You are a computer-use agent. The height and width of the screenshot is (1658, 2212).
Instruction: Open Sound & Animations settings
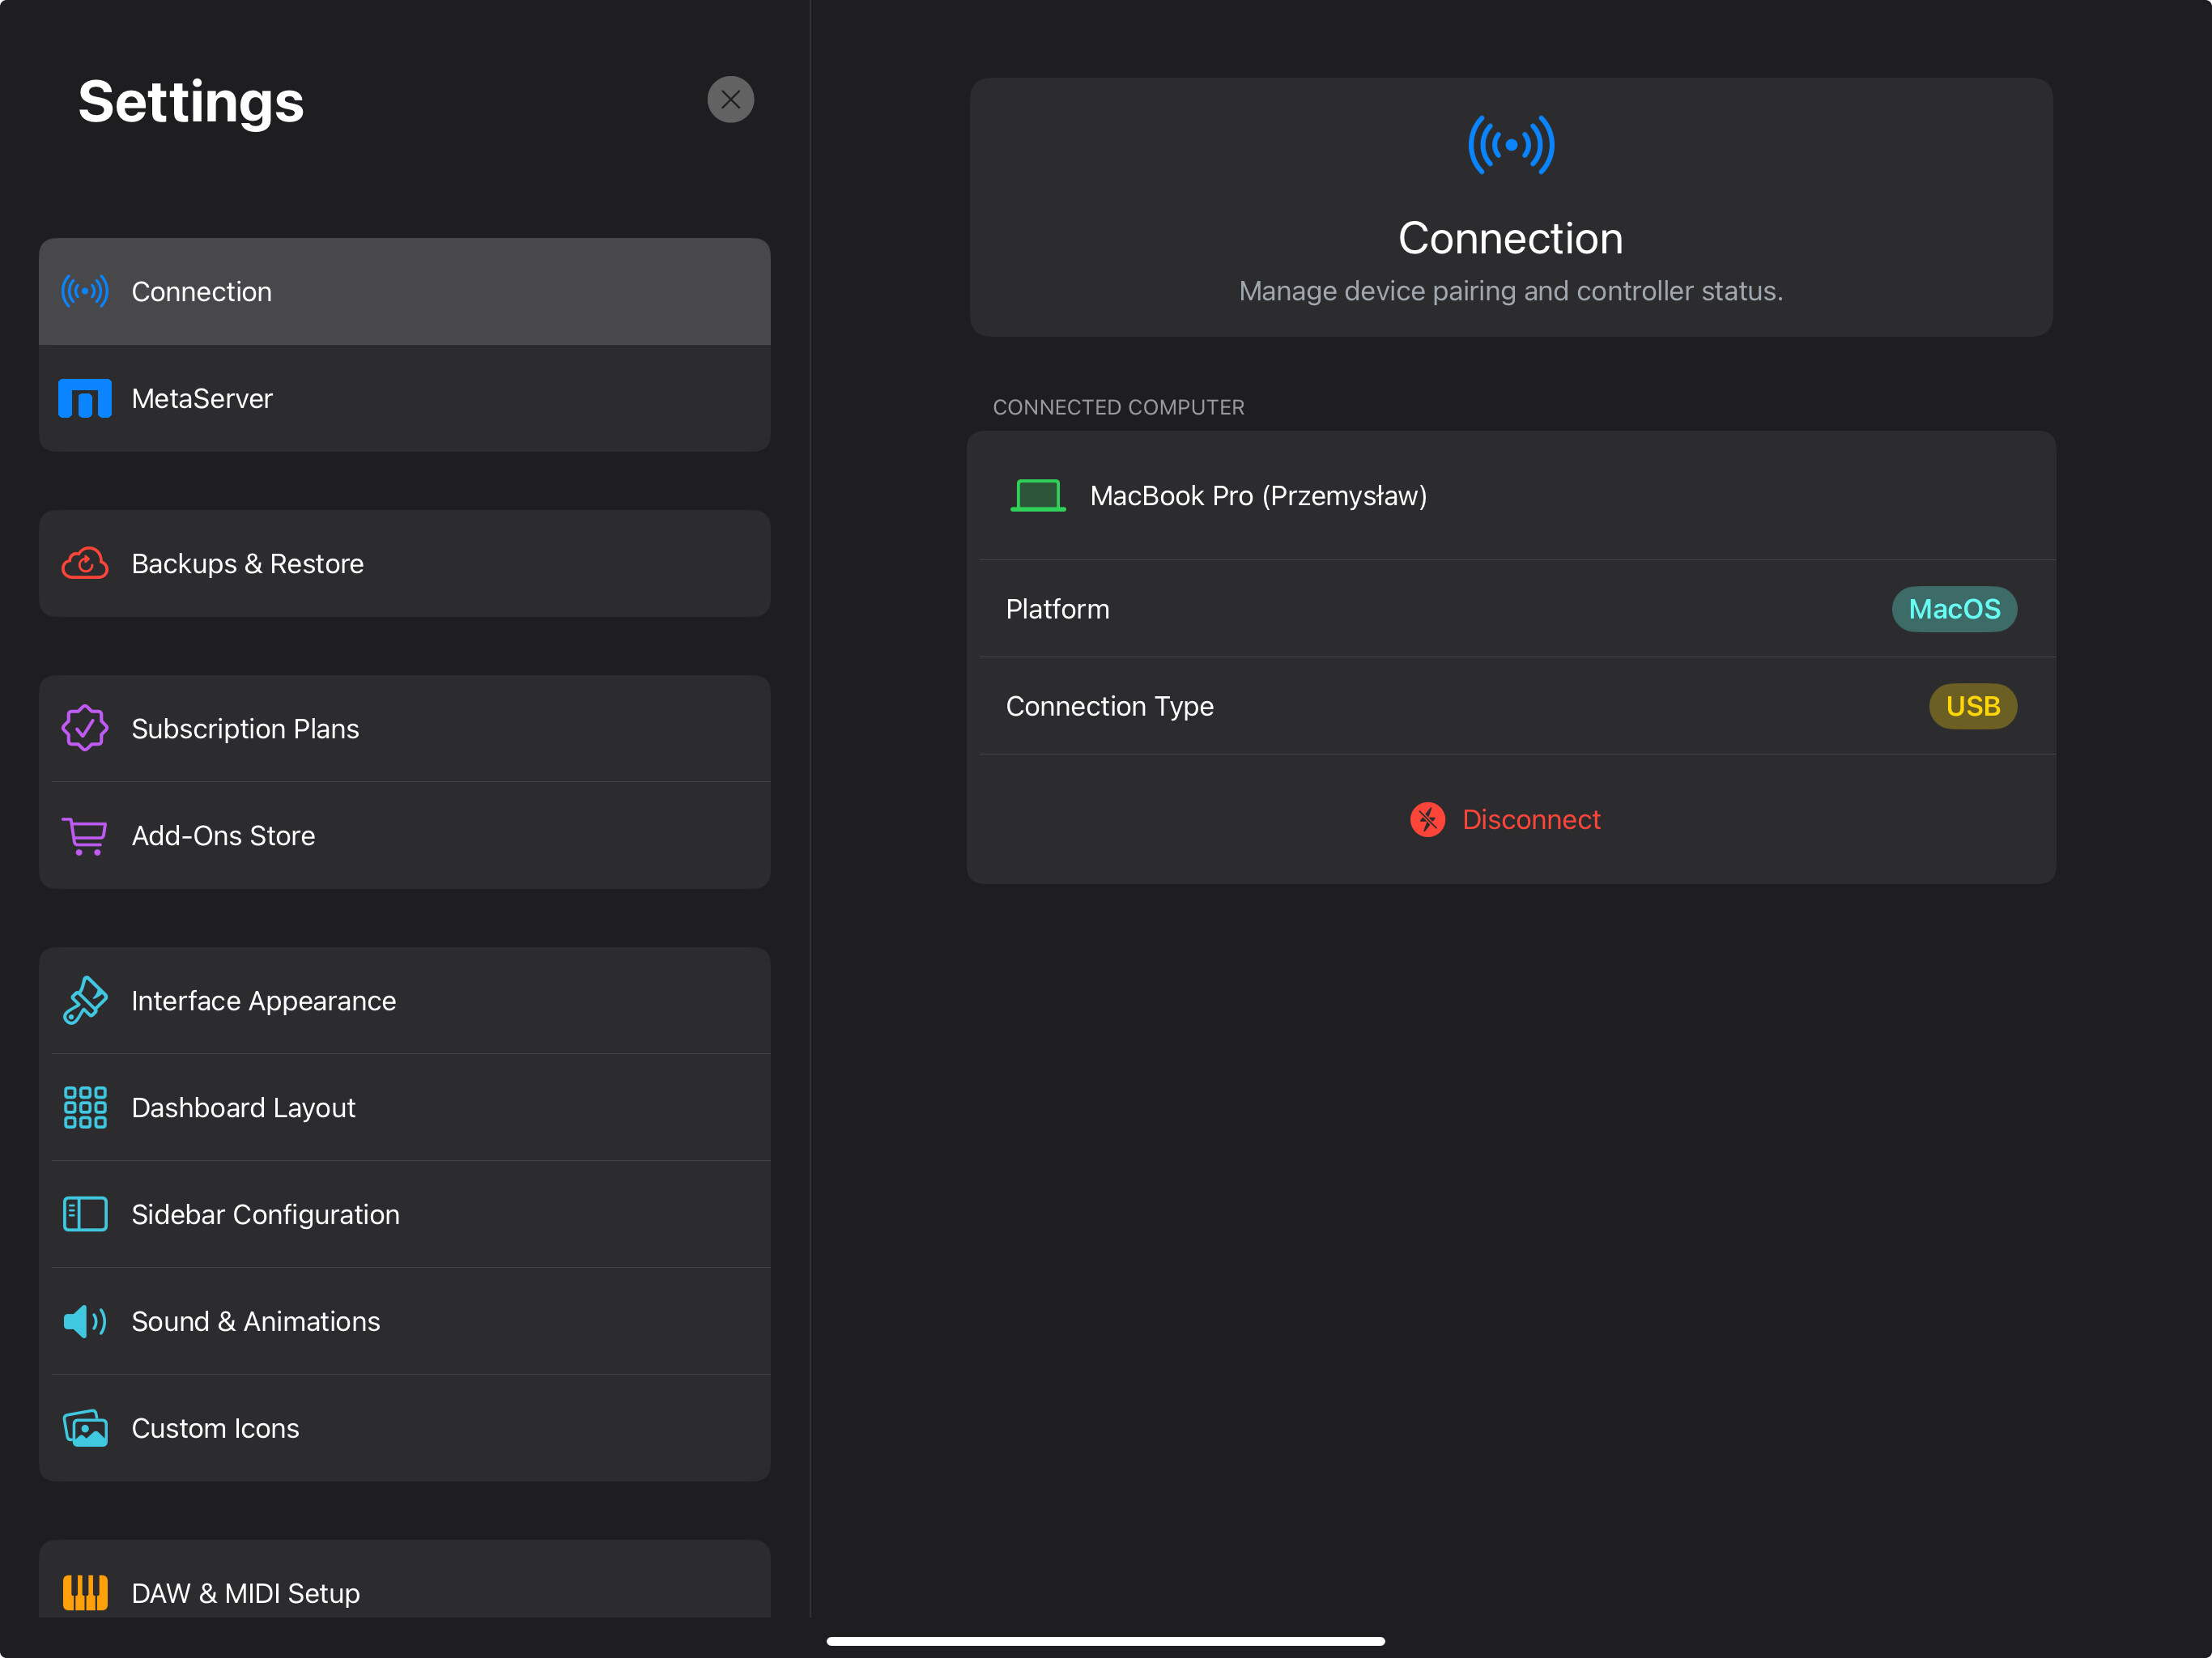404,1321
